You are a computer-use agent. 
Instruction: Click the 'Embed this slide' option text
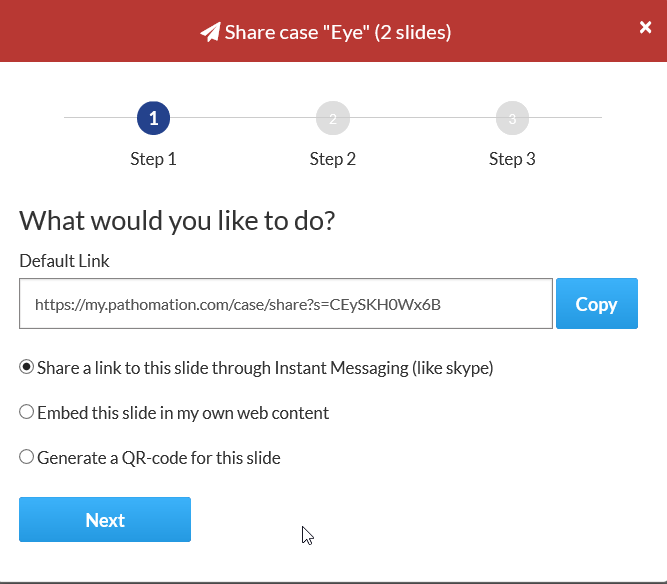point(183,412)
